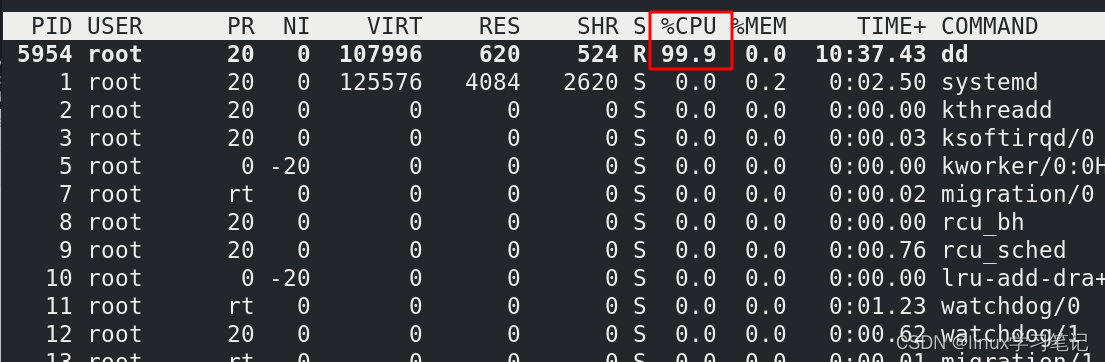Click PID 12 in the list
Viewport: 1105px width, 362px height.
click(x=58, y=334)
